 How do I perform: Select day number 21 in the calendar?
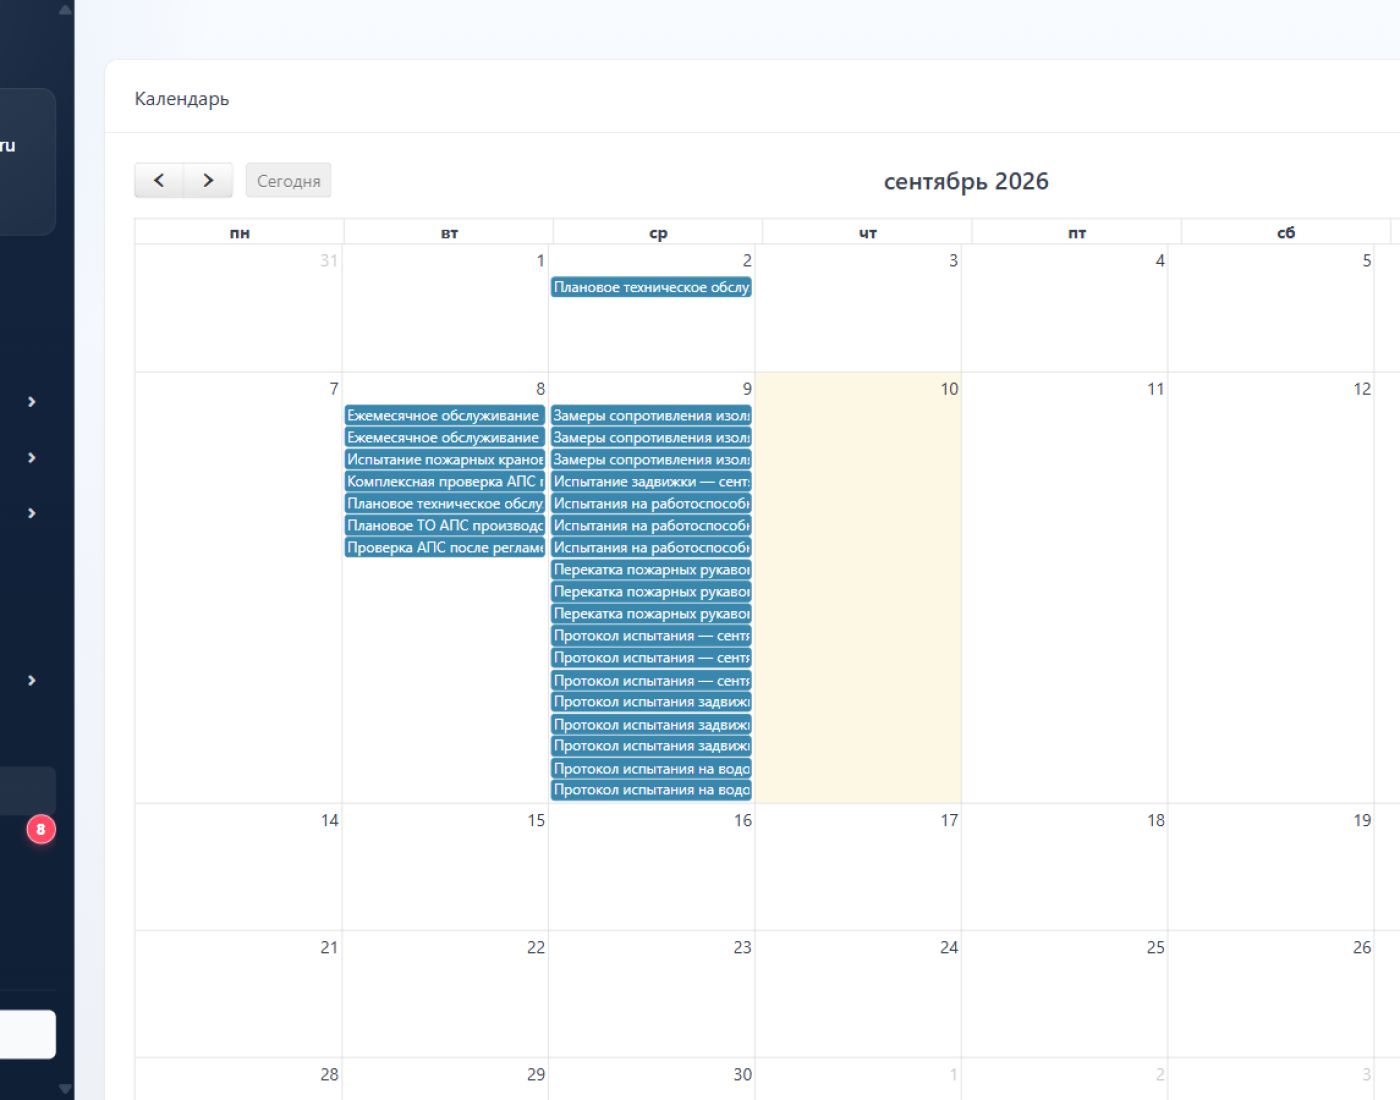[329, 947]
